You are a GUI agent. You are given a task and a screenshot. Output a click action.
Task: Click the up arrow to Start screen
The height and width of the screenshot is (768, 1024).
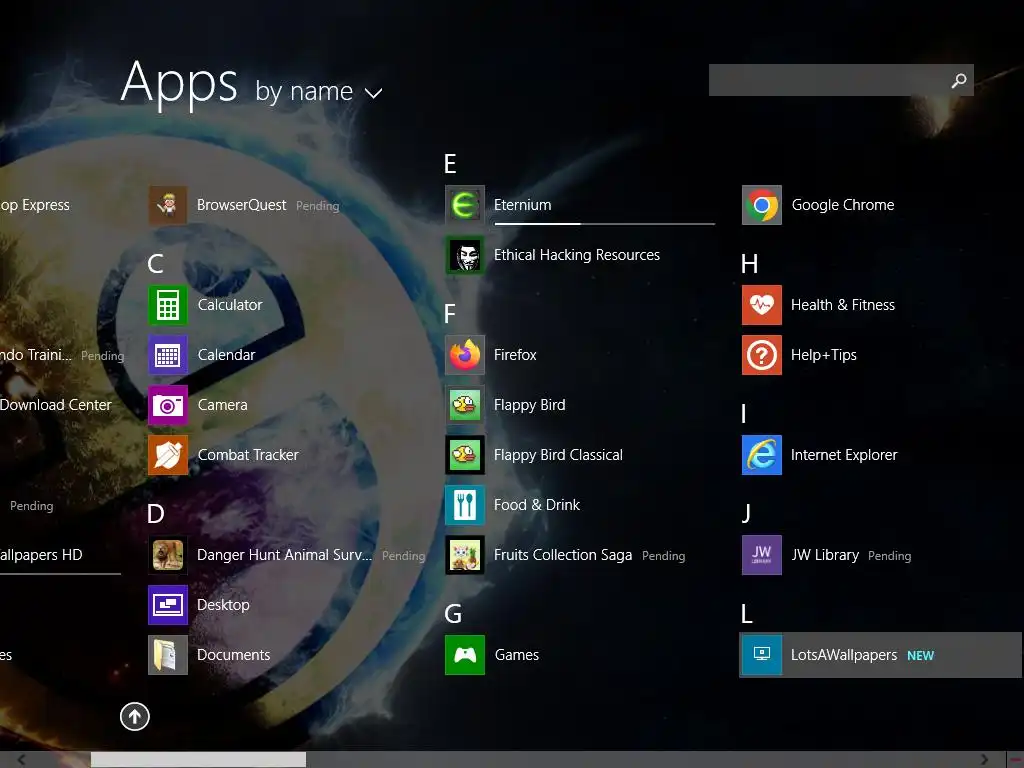click(x=135, y=716)
